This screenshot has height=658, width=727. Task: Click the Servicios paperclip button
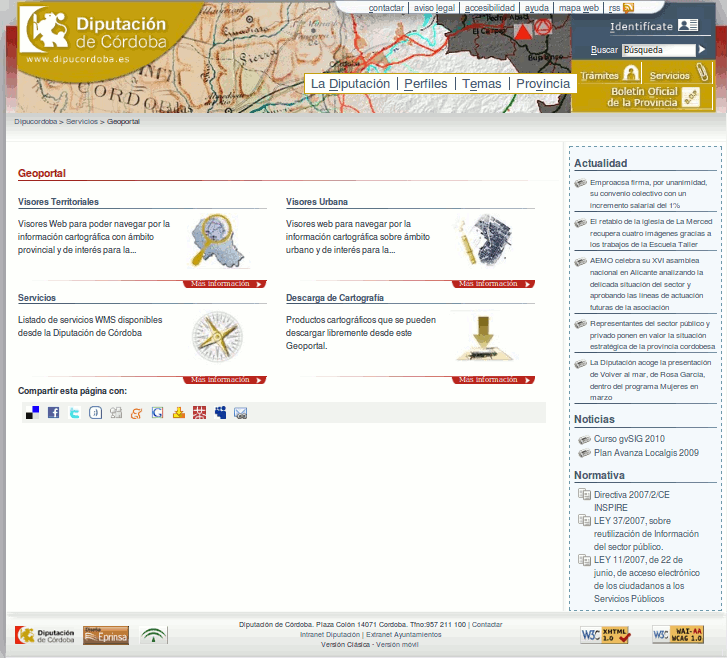point(678,74)
